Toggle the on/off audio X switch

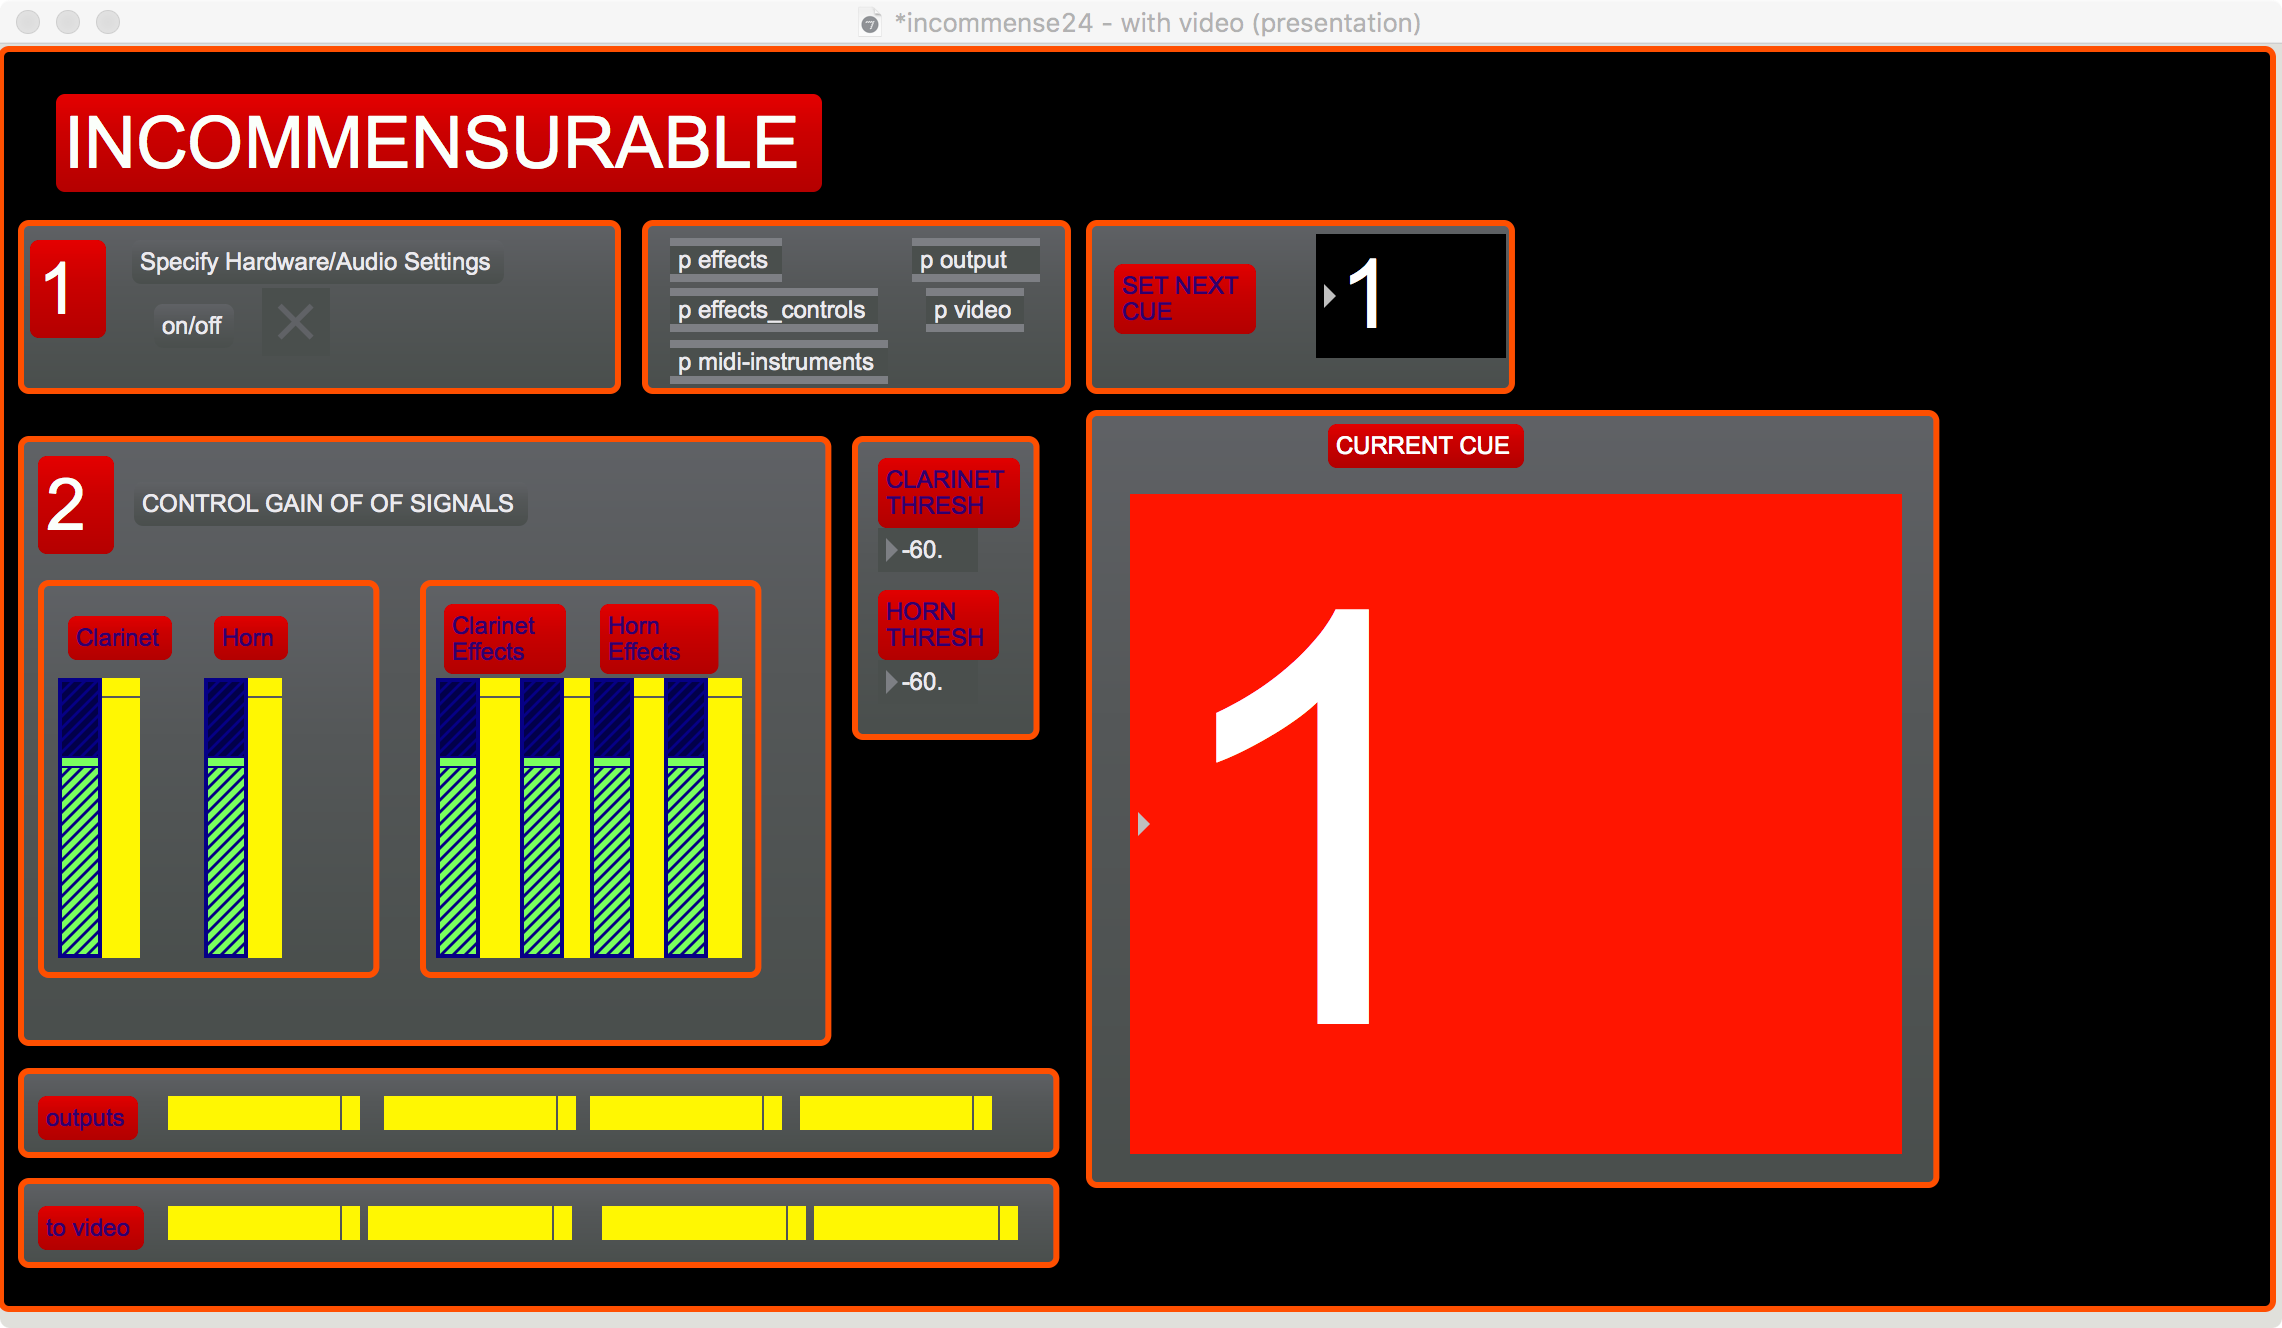295,322
